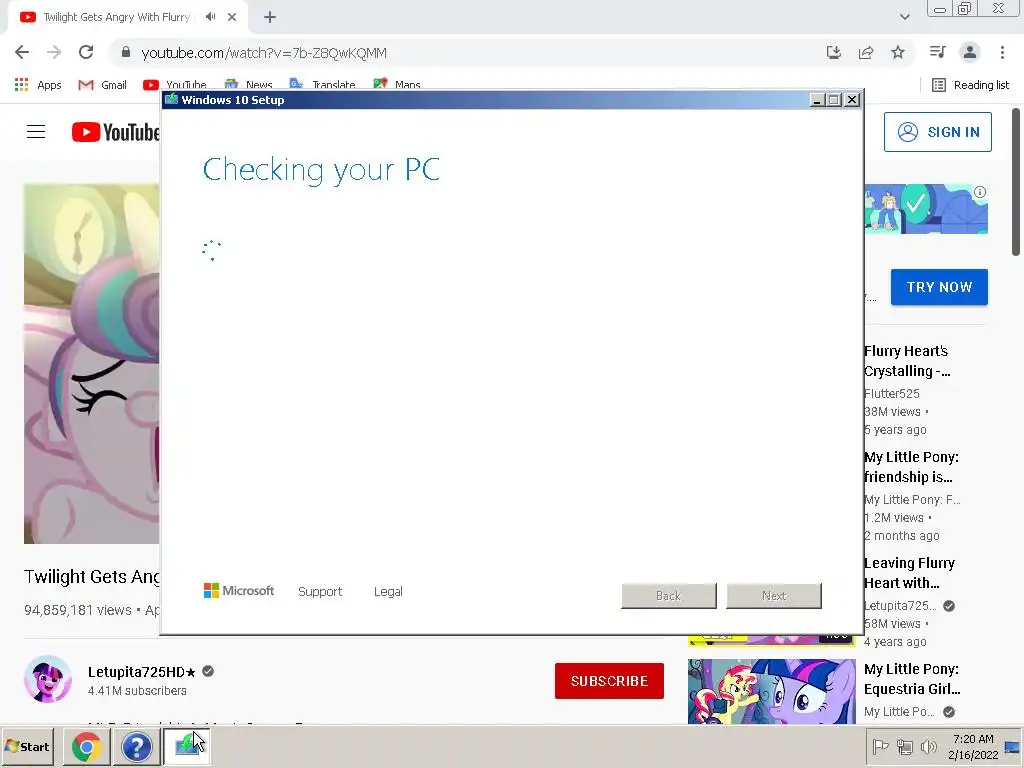
Task: Open the Chrome profile avatar
Action: (x=970, y=52)
